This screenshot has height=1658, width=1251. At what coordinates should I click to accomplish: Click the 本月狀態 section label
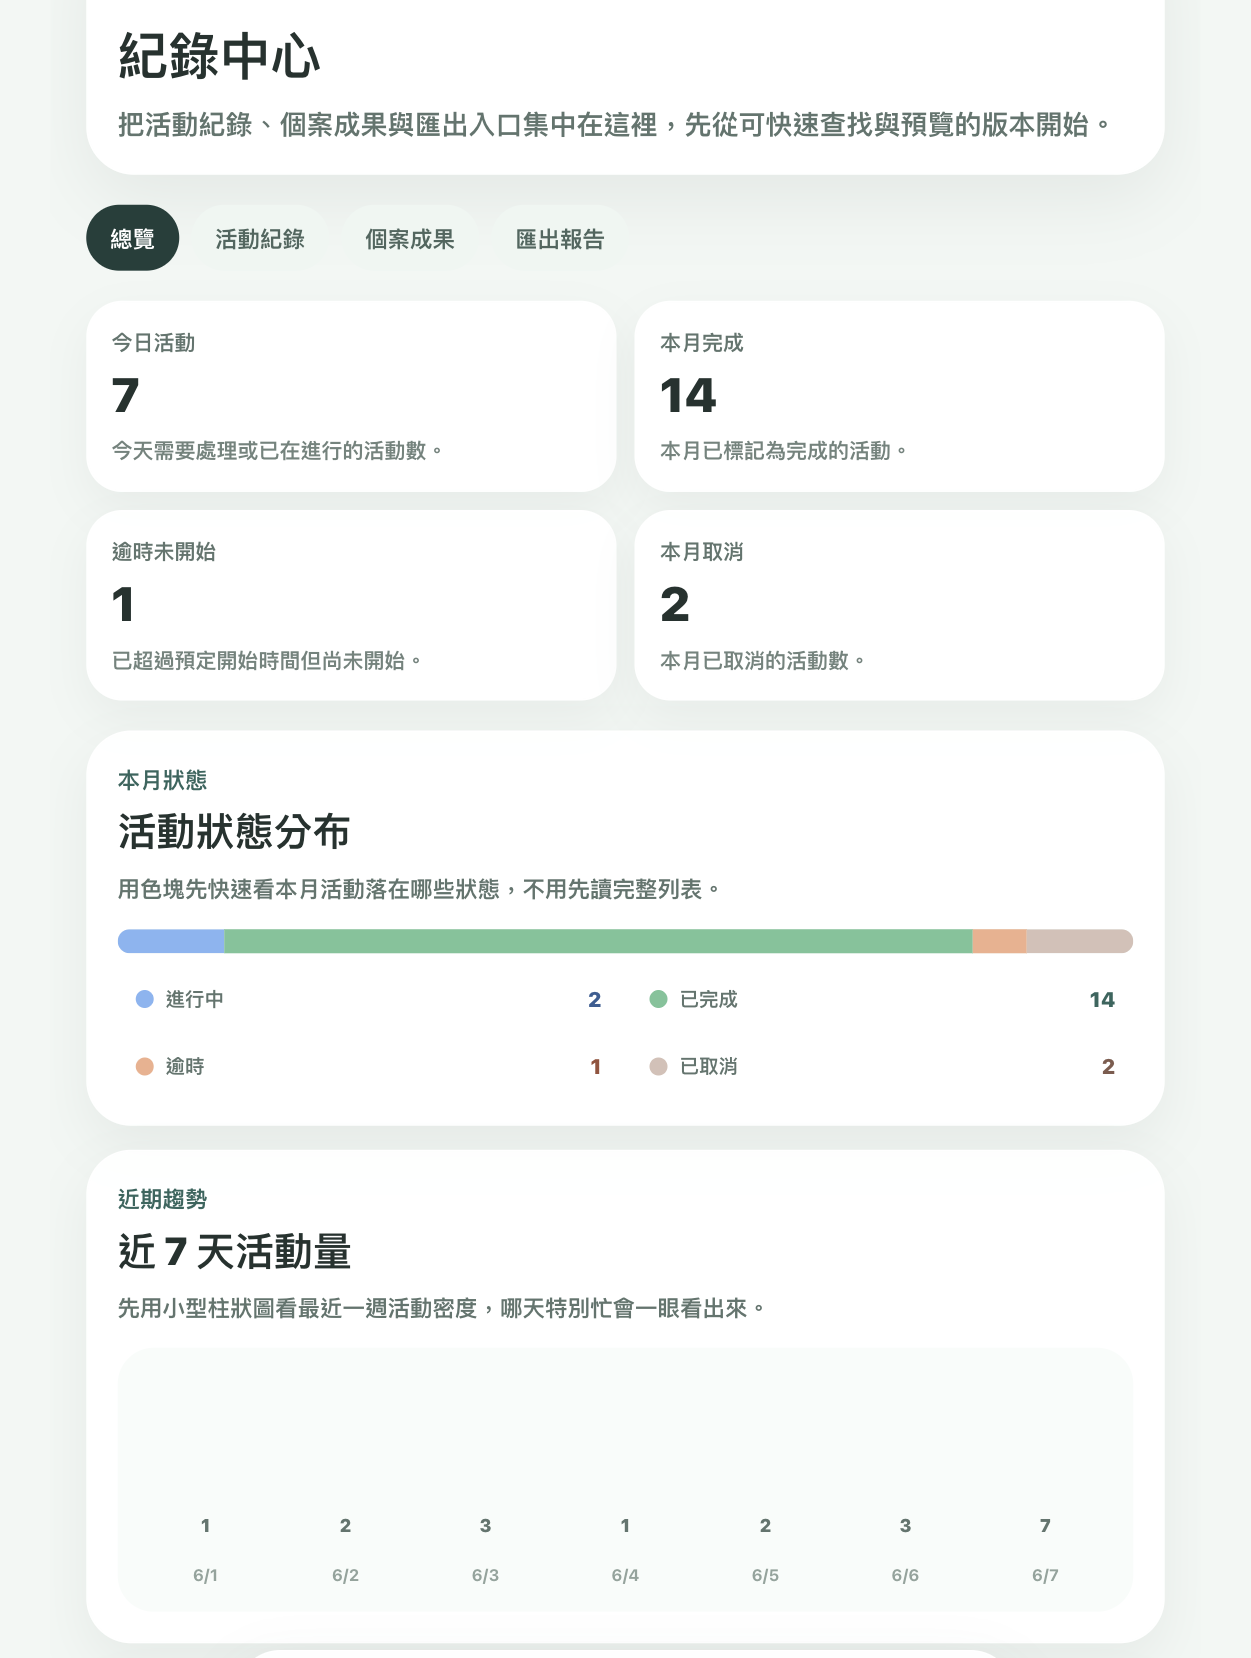pos(163,780)
